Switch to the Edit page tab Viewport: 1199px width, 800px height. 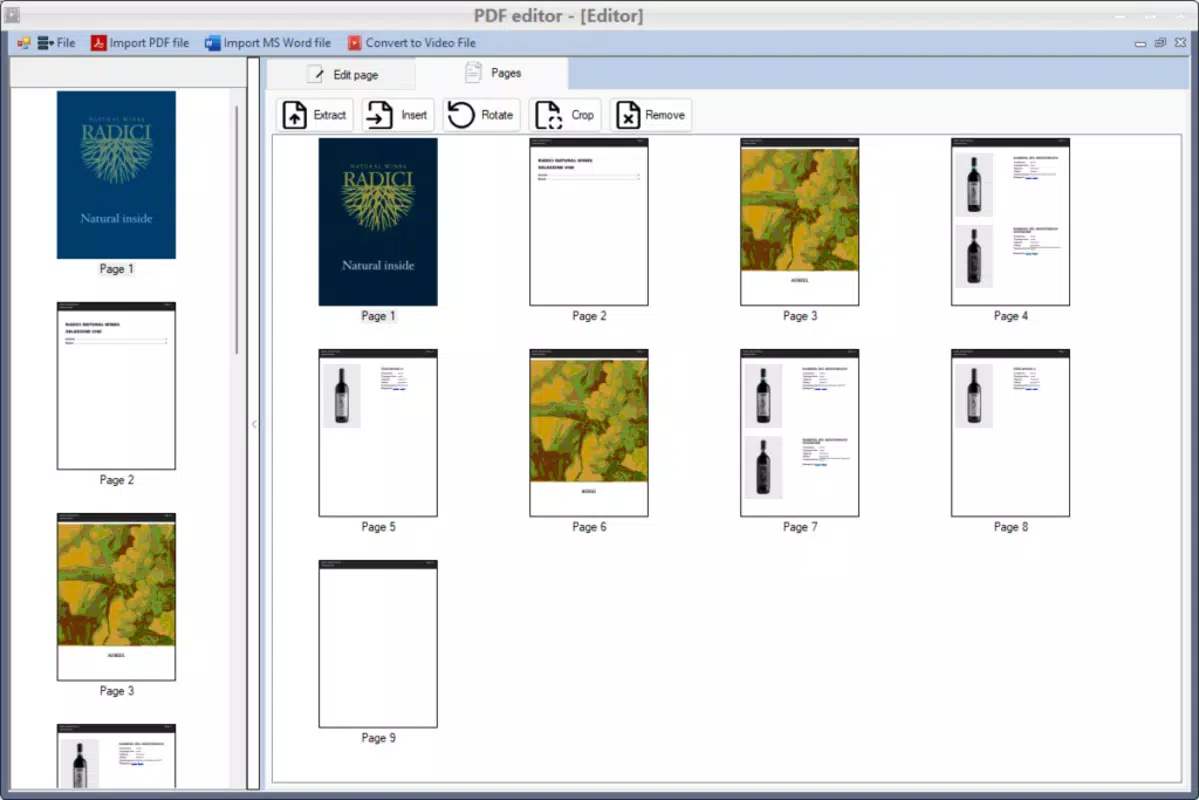tap(342, 74)
